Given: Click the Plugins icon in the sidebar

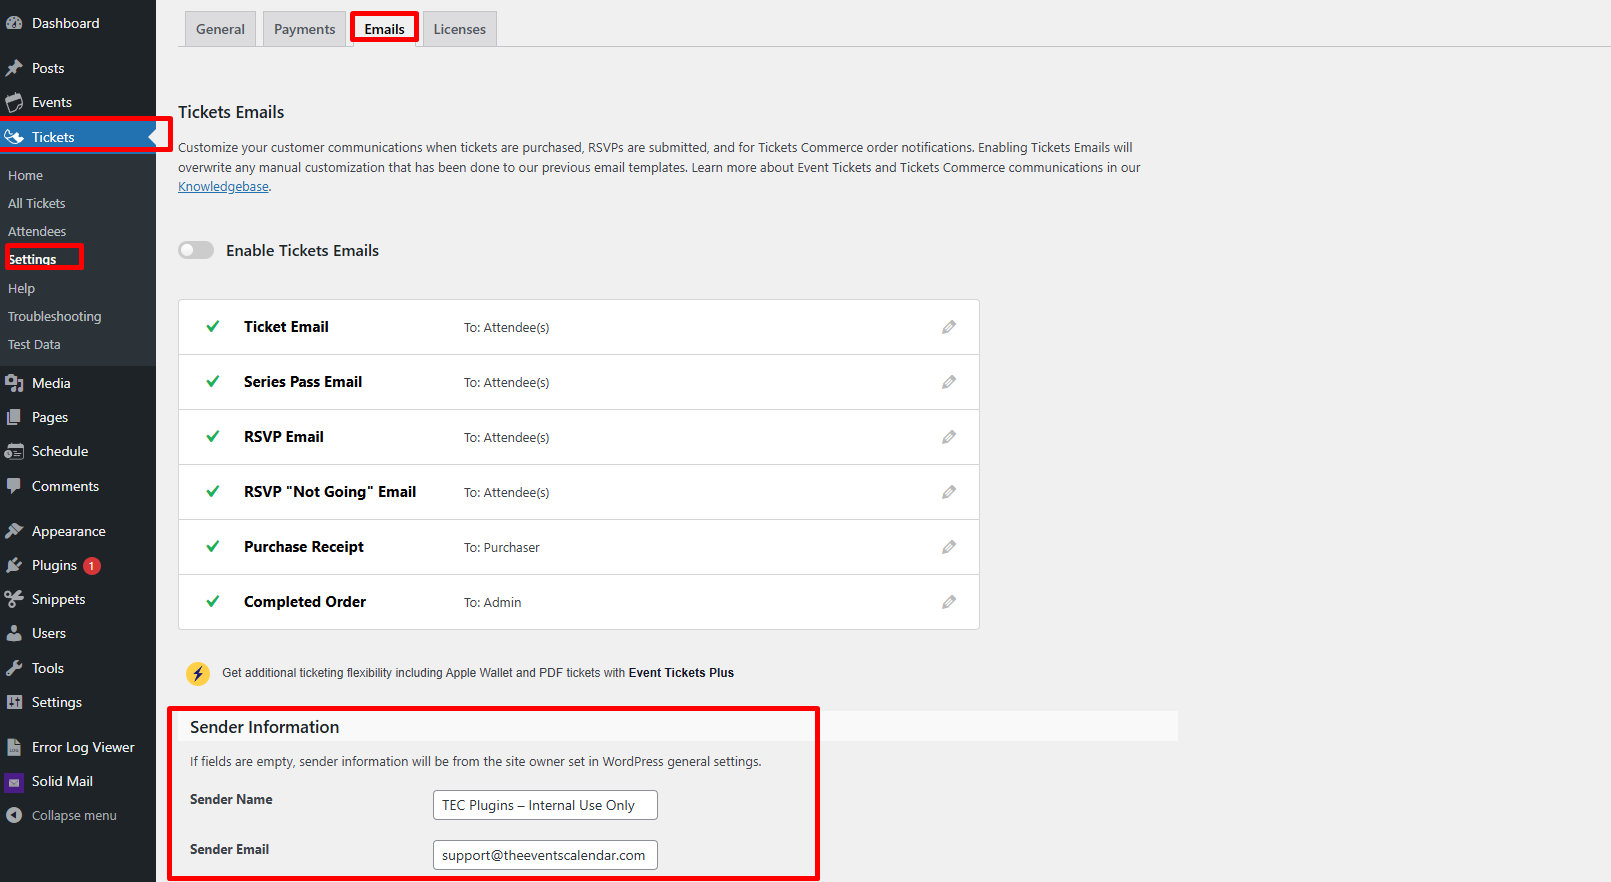Looking at the screenshot, I should (14, 566).
